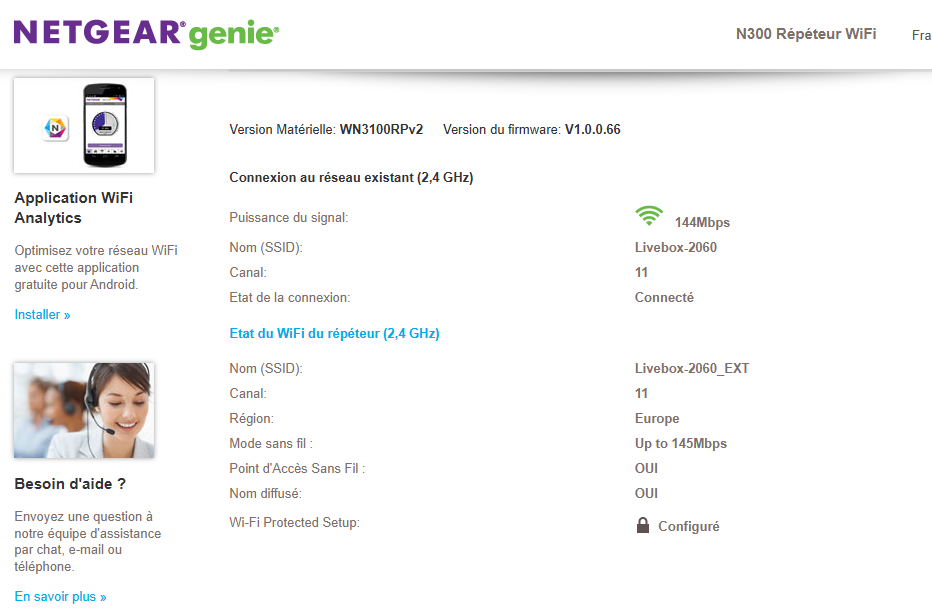The image size is (932, 610).
Task: Click the padlock icon beside Configuré
Action: point(643,525)
